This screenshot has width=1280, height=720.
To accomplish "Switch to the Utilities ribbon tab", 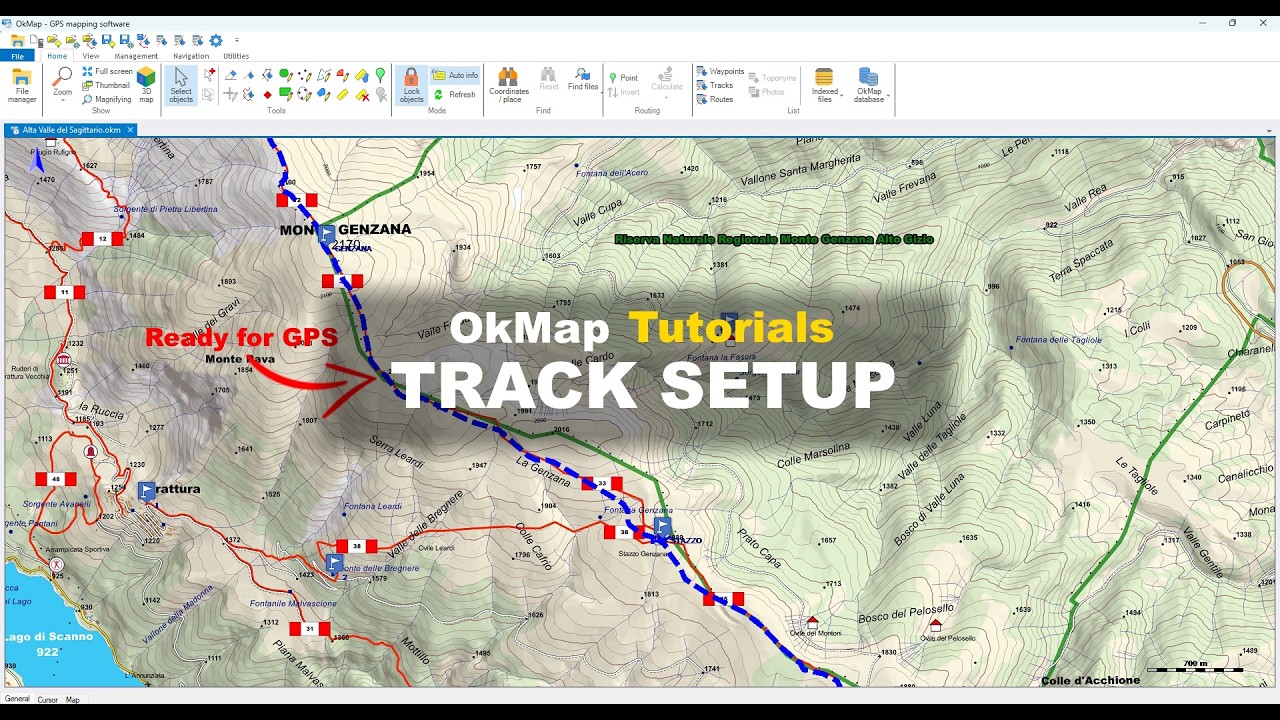I will point(236,56).
